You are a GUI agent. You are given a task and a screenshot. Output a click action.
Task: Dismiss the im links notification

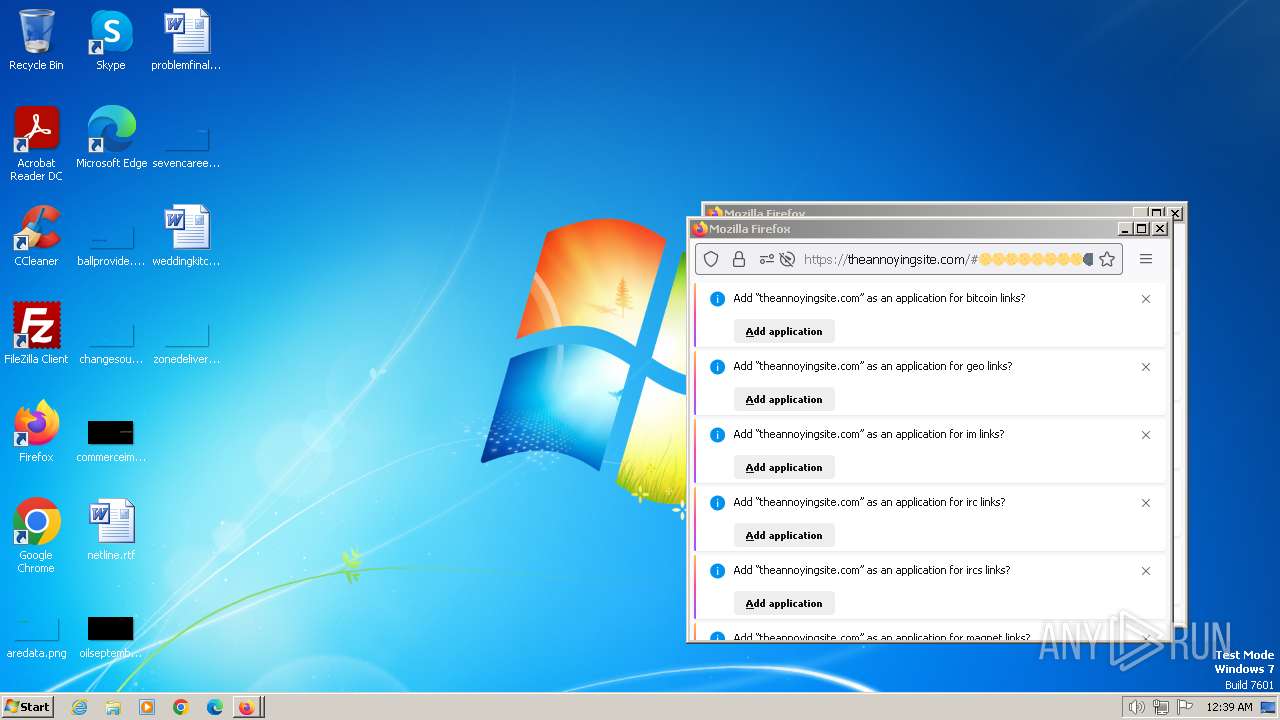click(1146, 435)
